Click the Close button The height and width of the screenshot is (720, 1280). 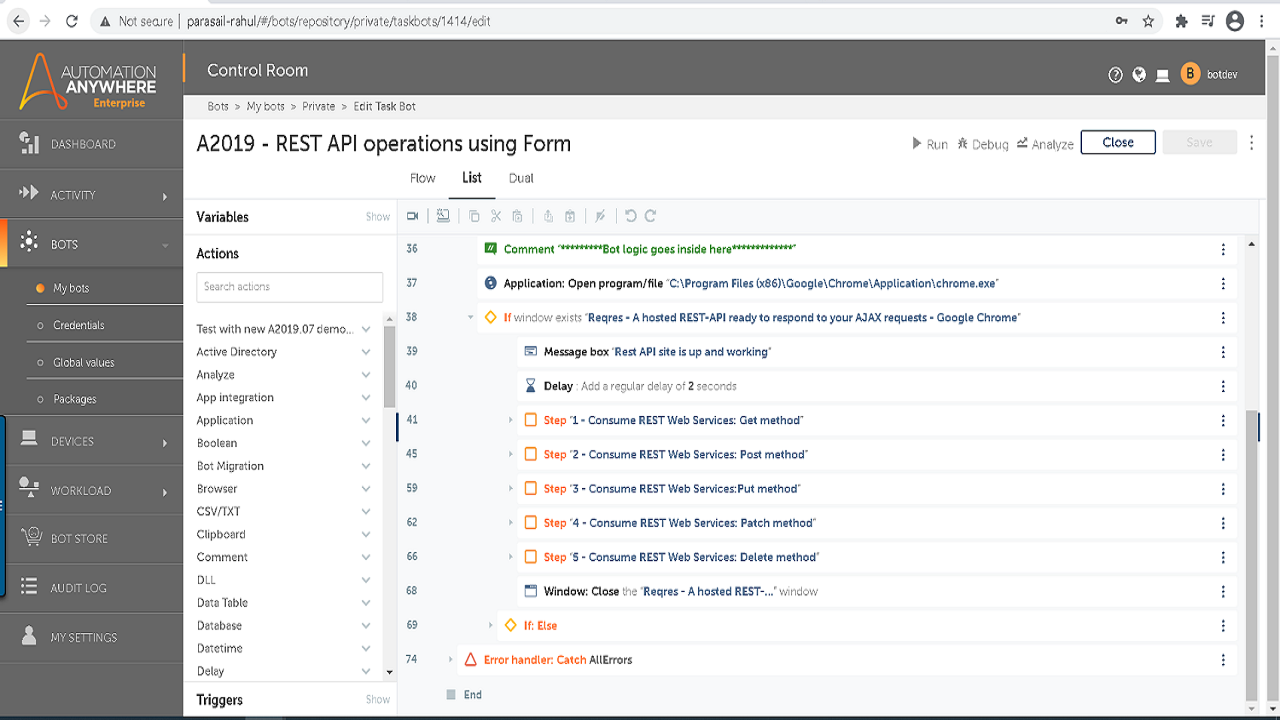[1117, 143]
